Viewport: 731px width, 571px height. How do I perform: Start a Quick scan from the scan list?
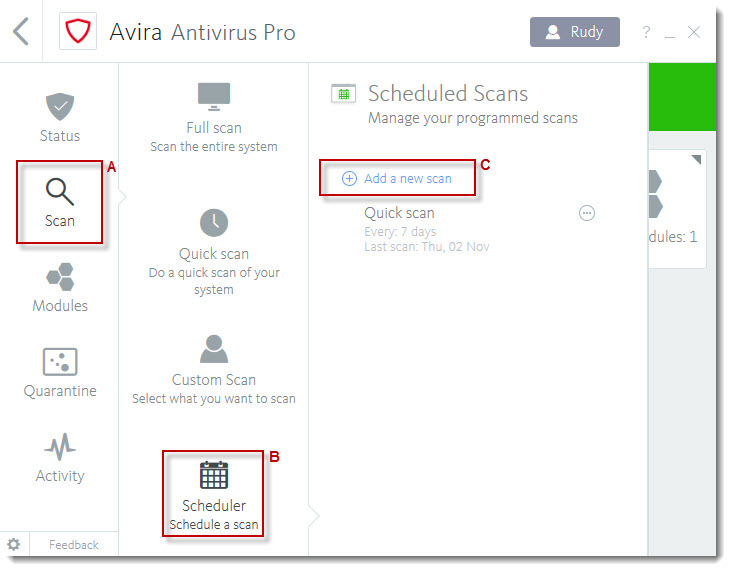point(214,253)
